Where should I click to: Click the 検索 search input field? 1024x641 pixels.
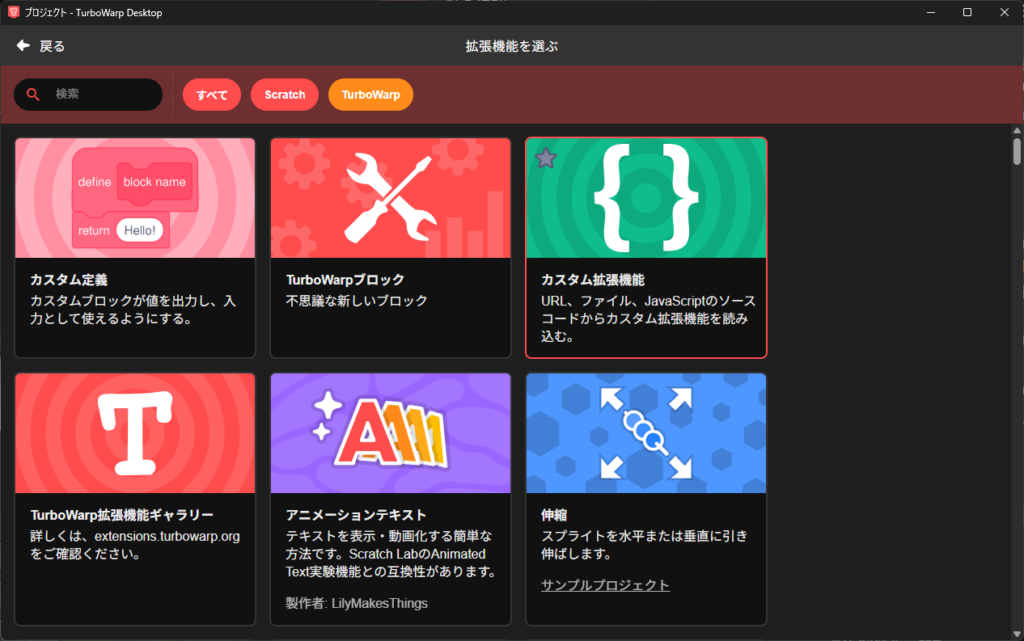[x=100, y=94]
